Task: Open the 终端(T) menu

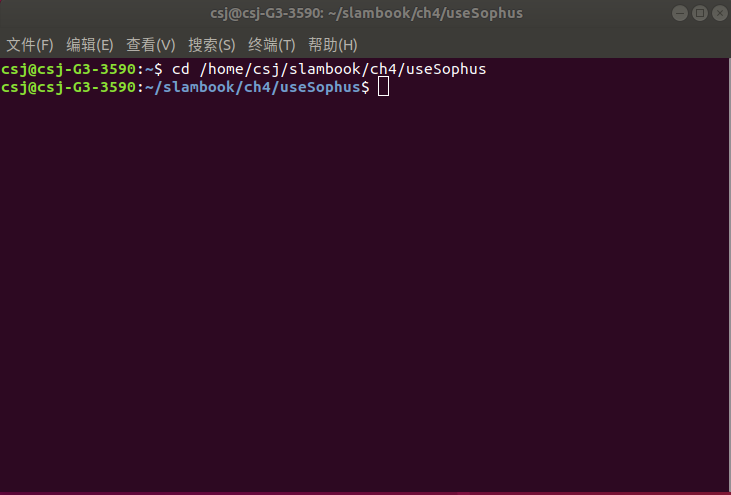Action: pyautogui.click(x=272, y=45)
